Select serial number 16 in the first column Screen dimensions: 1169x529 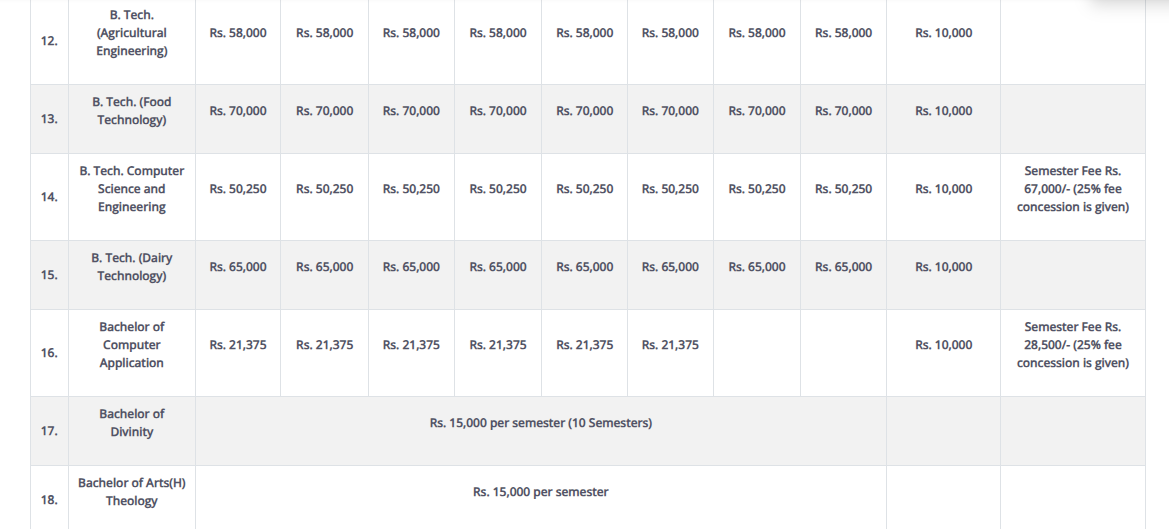[x=50, y=353]
